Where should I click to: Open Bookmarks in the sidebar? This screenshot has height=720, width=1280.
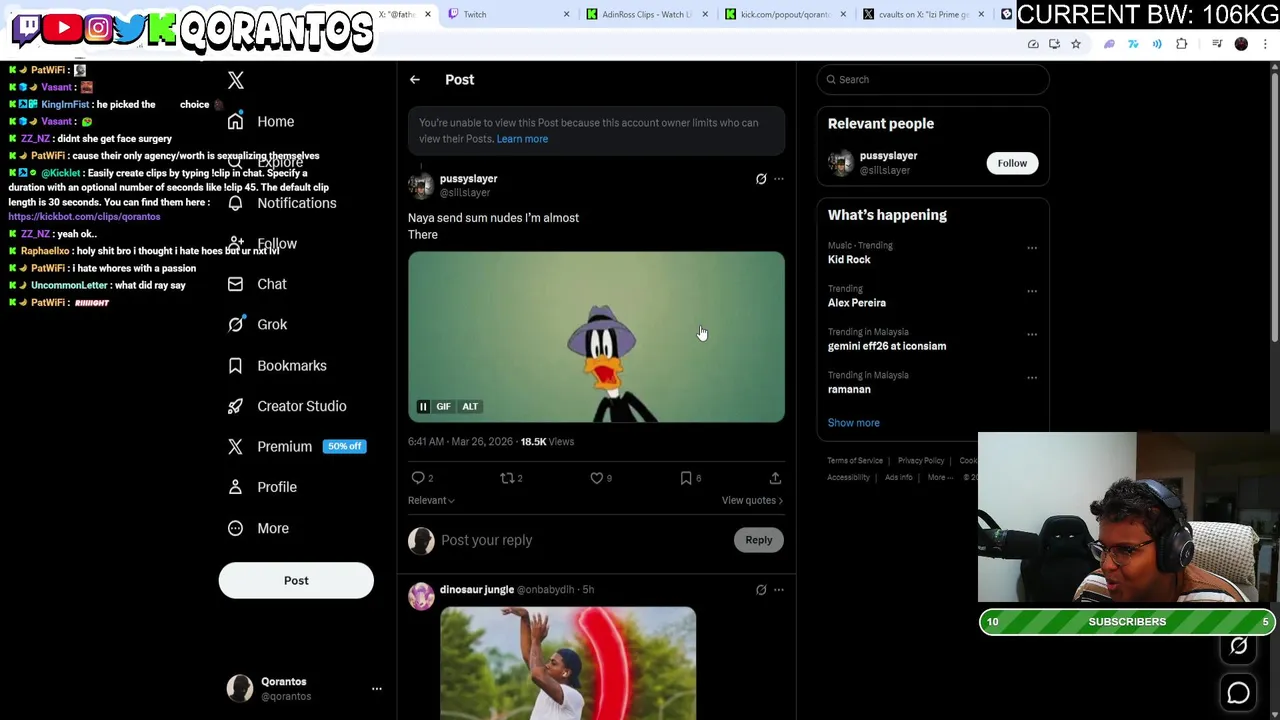click(x=276, y=365)
